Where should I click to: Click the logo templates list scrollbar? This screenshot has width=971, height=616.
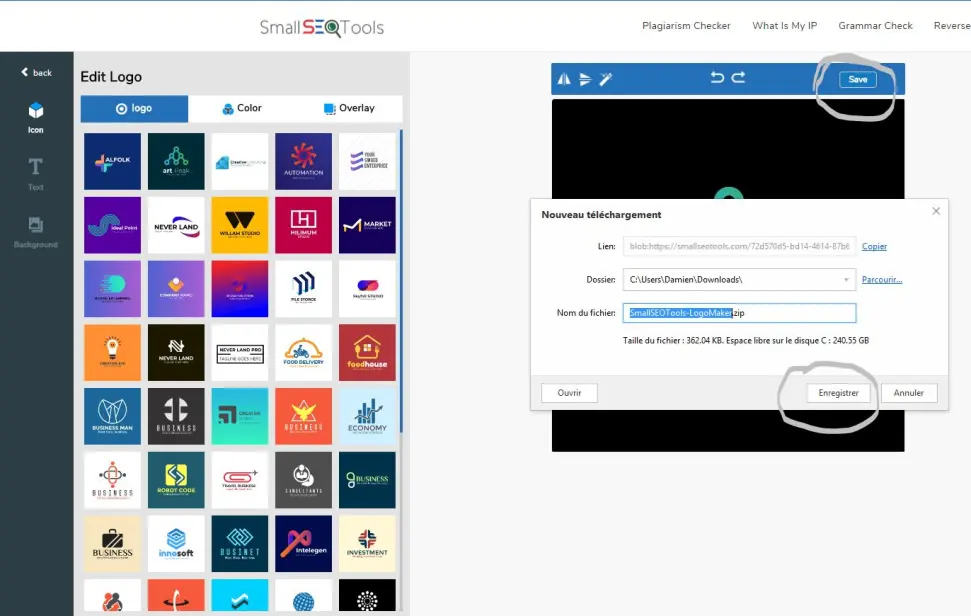pos(401,281)
